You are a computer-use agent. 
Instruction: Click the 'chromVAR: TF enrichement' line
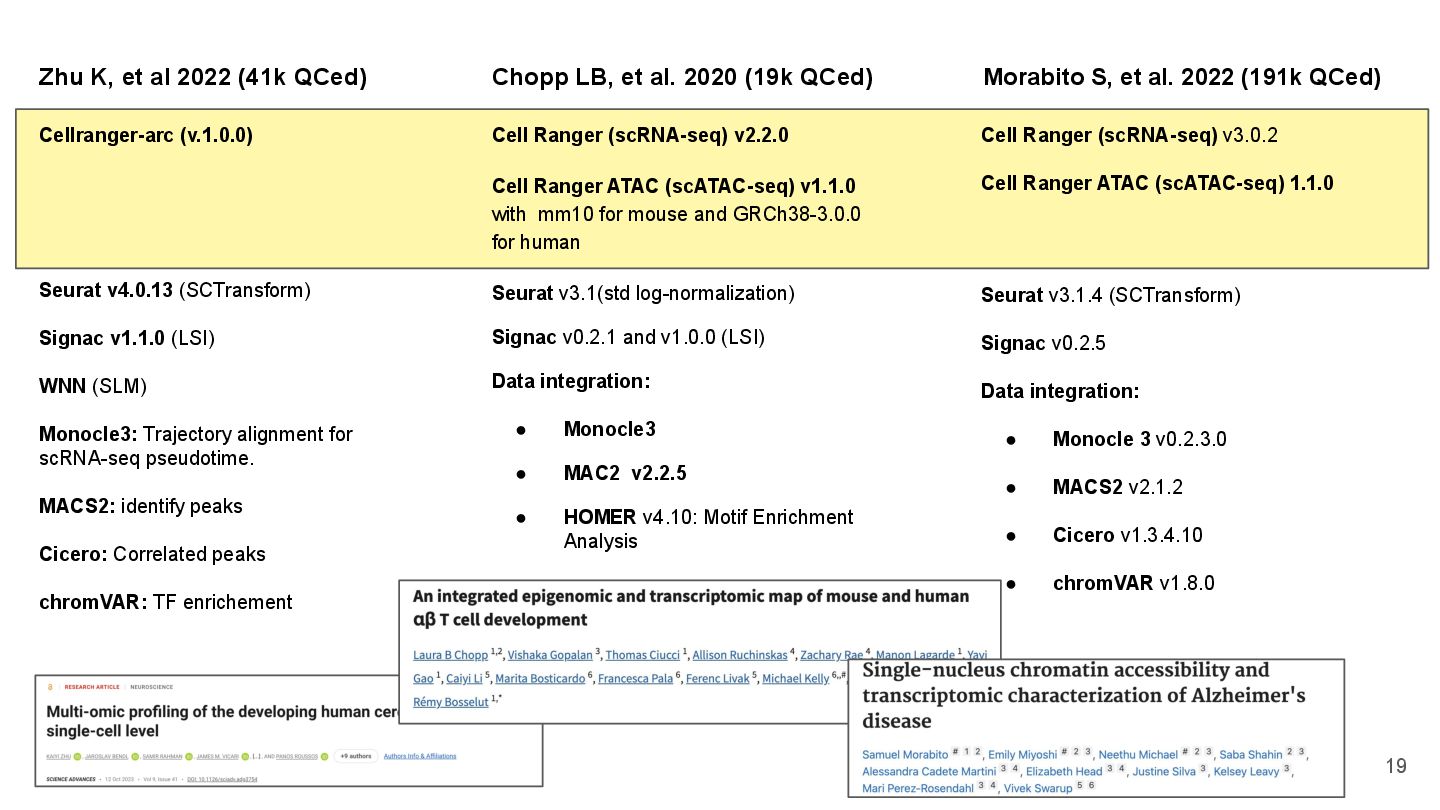coord(166,602)
